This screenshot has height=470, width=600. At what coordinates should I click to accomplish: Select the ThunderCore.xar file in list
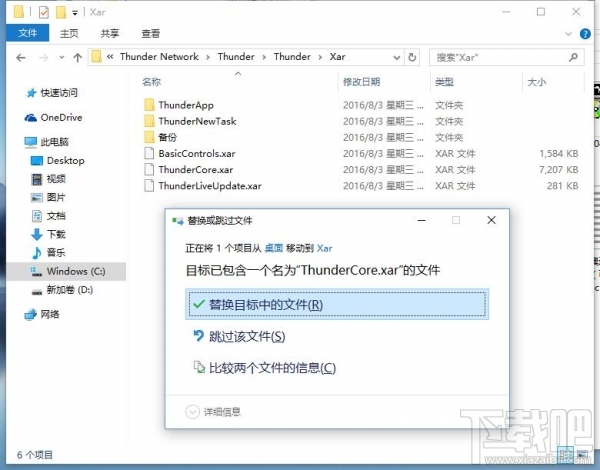[196, 170]
